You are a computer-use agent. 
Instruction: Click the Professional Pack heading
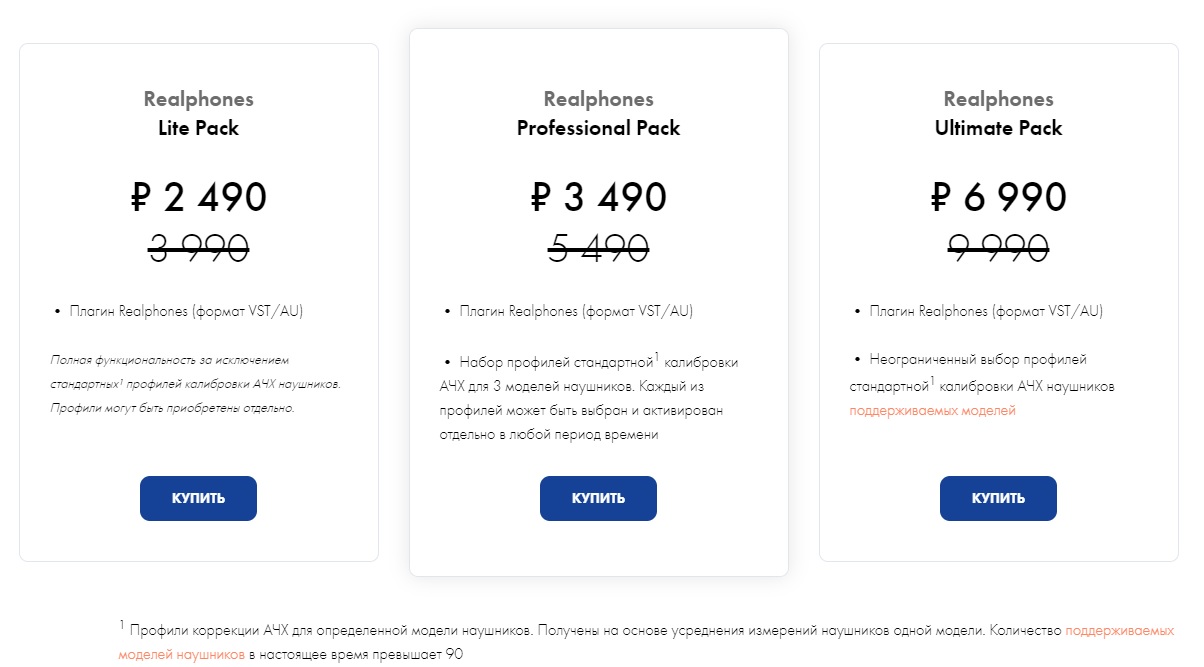[598, 128]
